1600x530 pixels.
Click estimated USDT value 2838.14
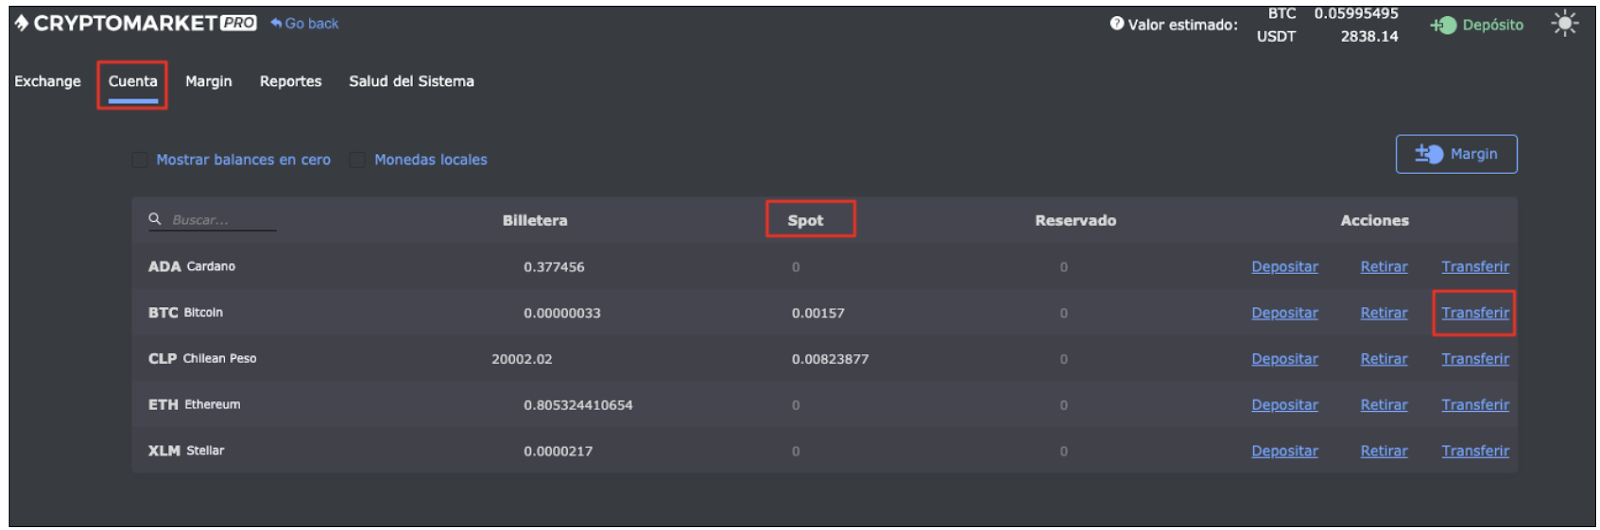[1369, 36]
